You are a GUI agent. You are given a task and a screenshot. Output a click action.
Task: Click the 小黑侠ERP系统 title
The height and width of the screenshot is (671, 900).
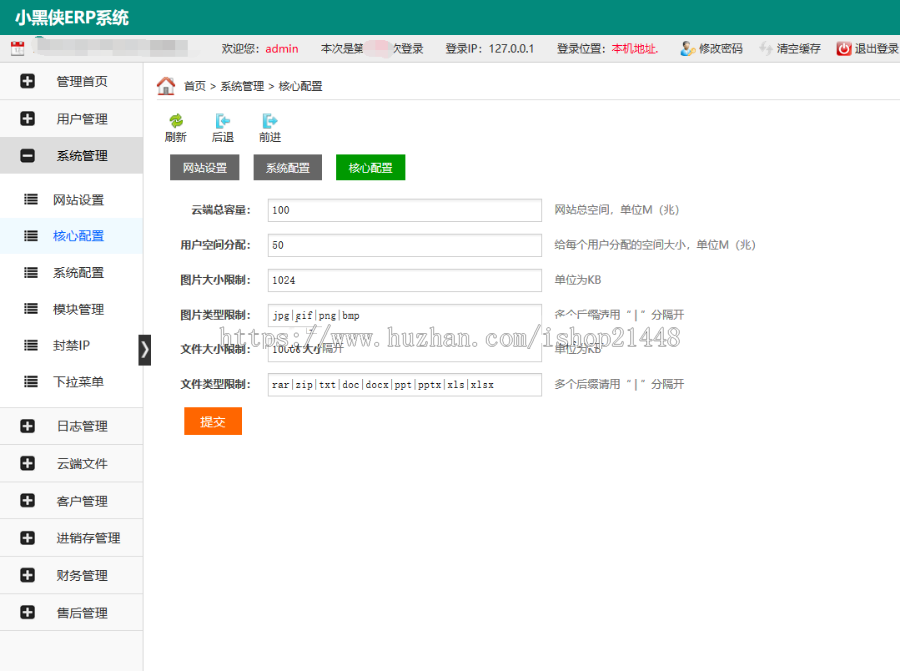72,18
